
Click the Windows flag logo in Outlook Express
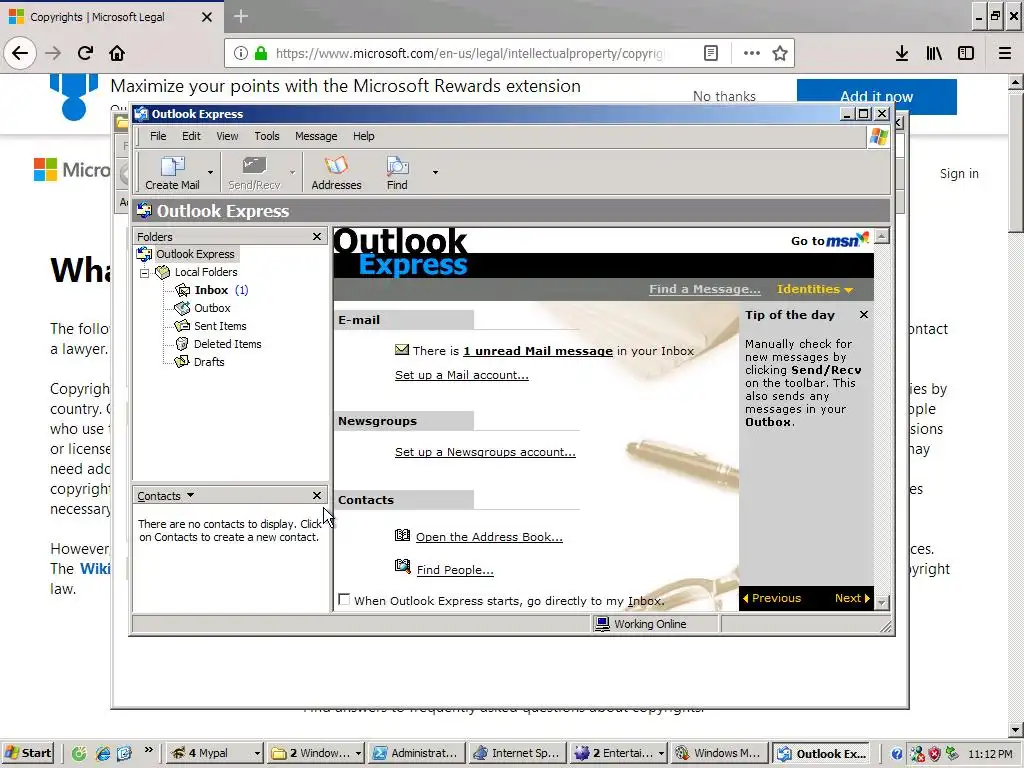pyautogui.click(x=879, y=137)
